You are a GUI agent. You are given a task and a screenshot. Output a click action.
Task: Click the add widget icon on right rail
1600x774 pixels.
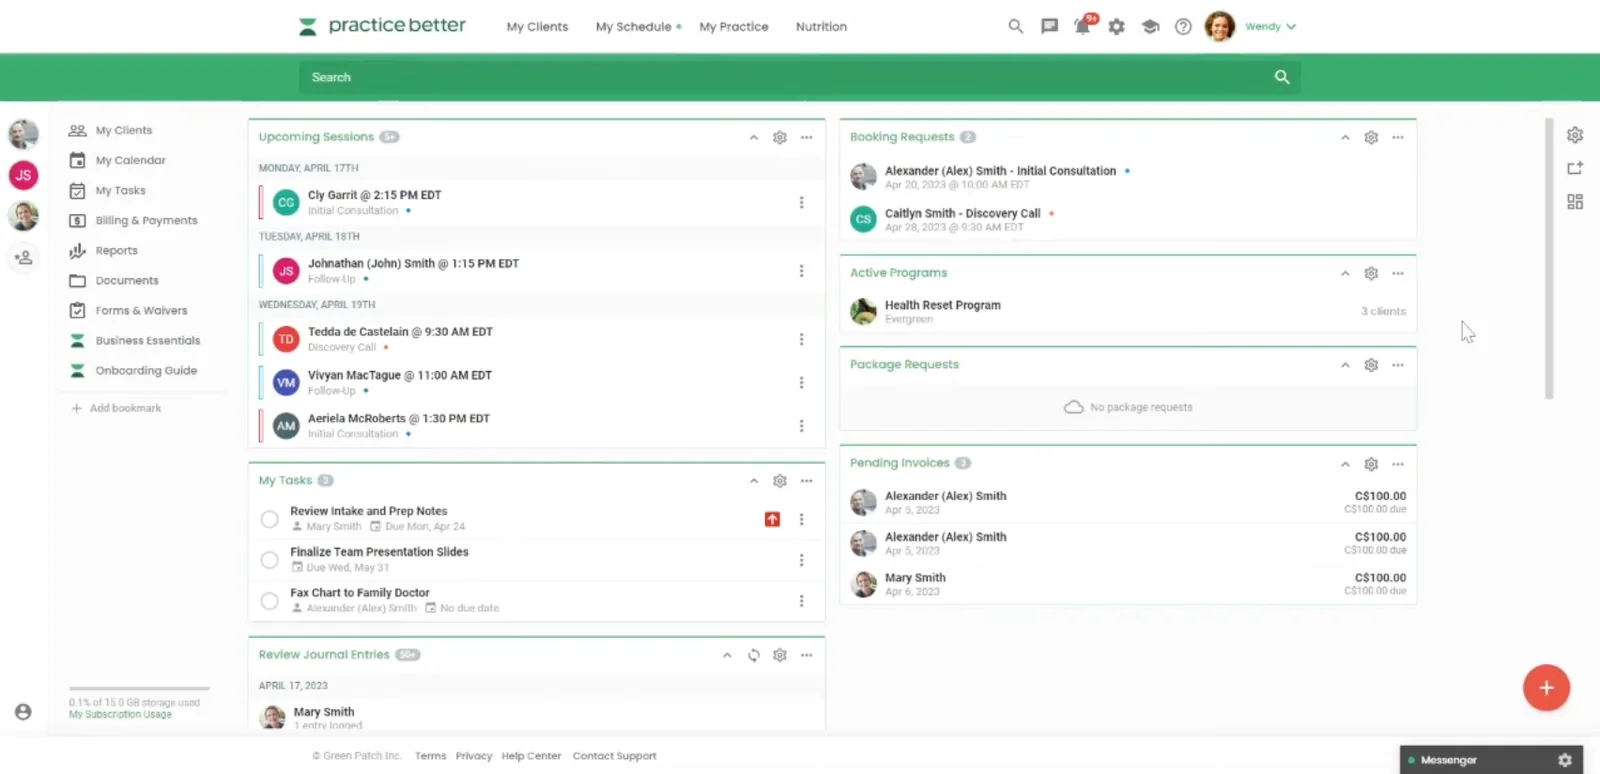(x=1575, y=168)
